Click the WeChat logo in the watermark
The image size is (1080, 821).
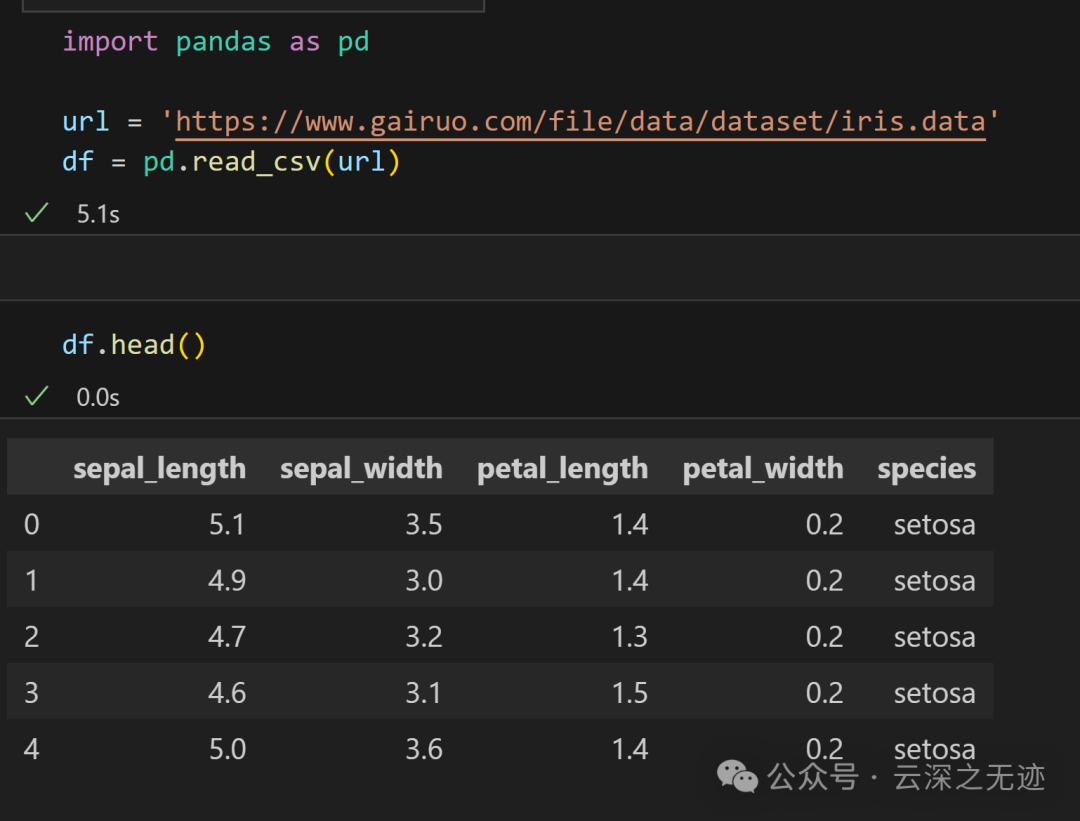coord(739,776)
